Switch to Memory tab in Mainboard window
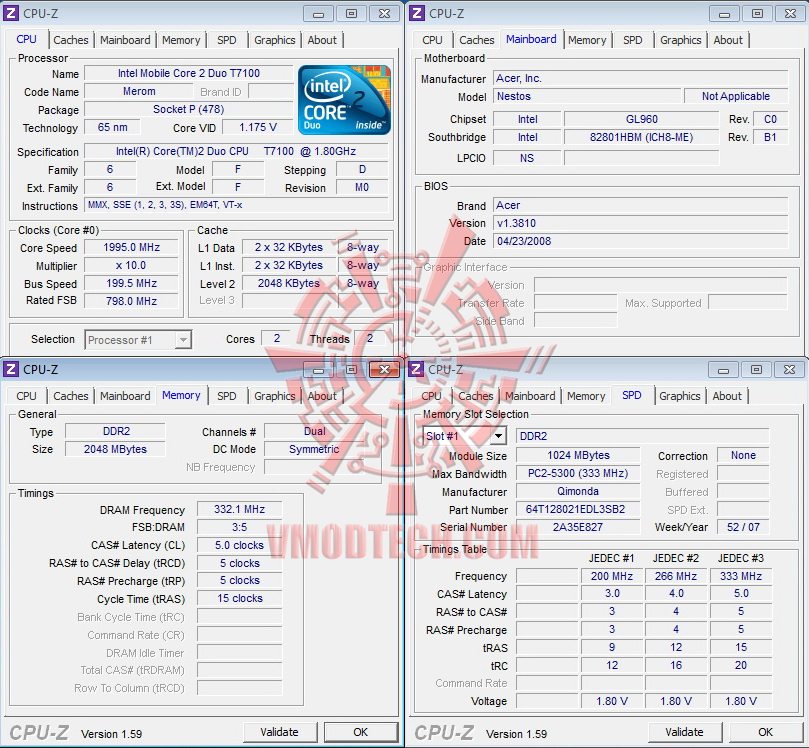Screen dimensions: 809x748 587,40
